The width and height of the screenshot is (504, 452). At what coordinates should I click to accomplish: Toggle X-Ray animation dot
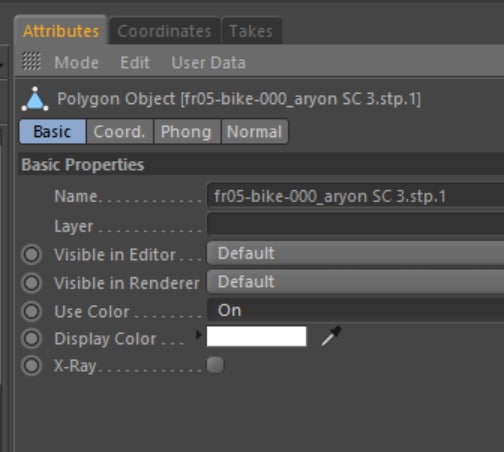[x=31, y=366]
